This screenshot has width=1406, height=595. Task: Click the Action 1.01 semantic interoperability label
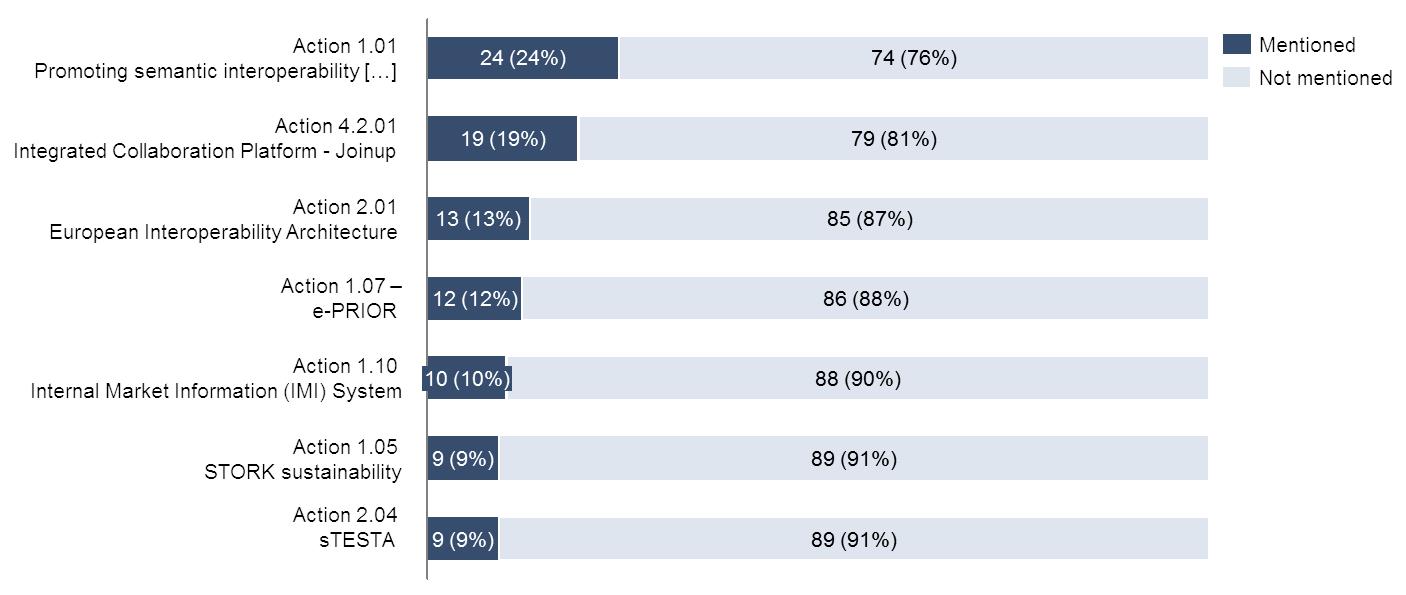point(216,59)
